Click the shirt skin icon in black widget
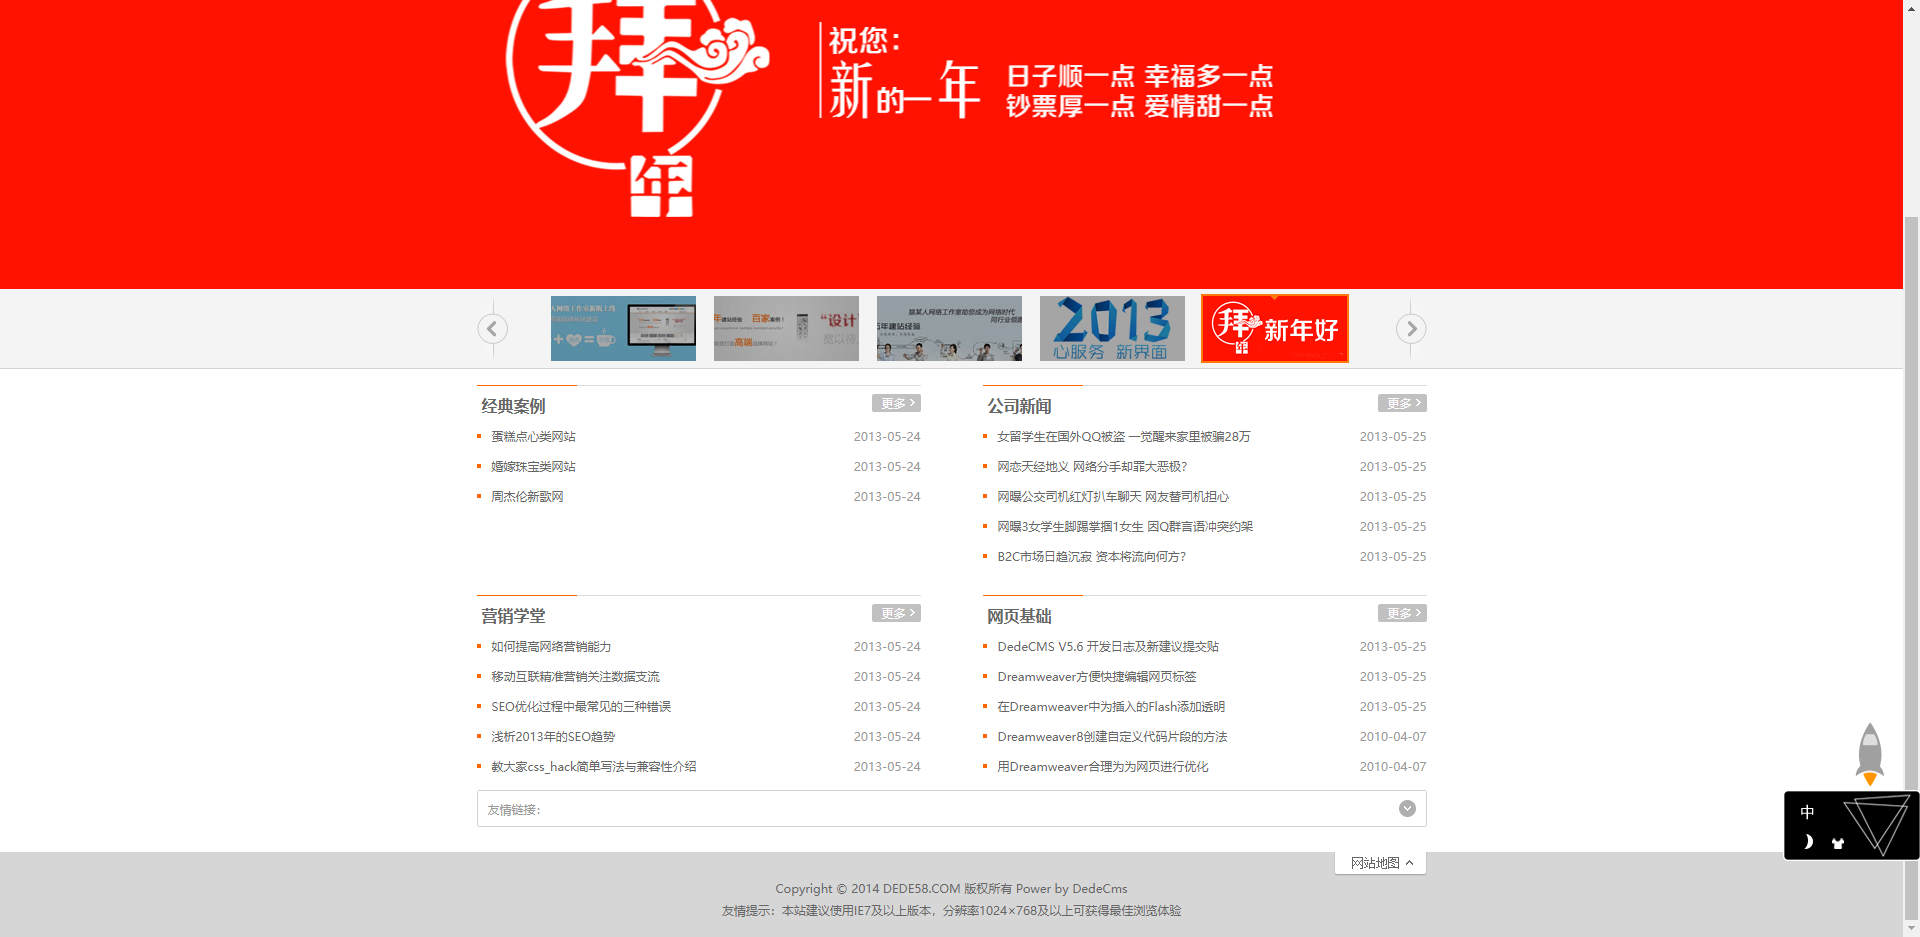The width and height of the screenshot is (1920, 937). (x=1837, y=843)
